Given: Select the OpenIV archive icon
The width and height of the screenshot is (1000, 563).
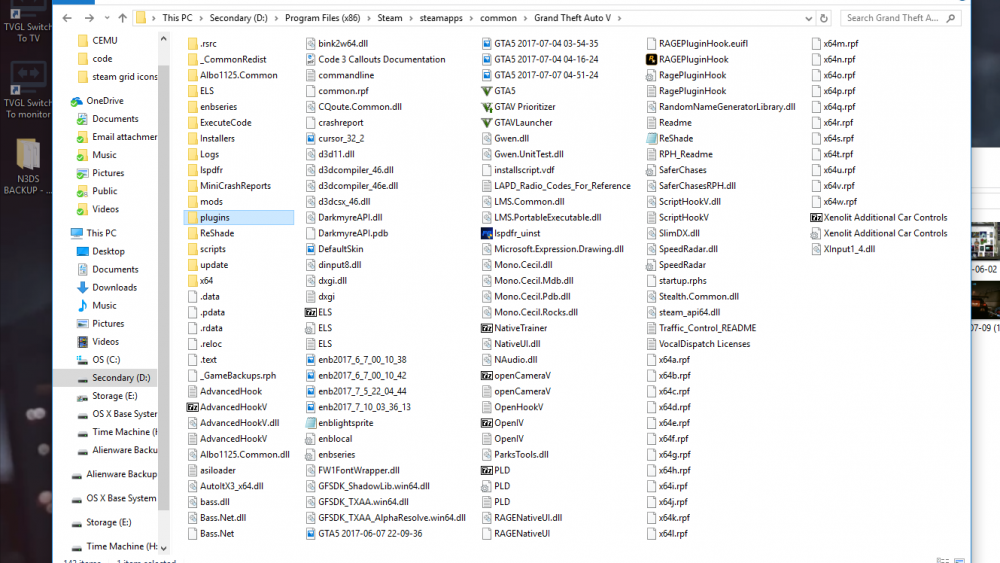Looking at the screenshot, I should click(487, 423).
